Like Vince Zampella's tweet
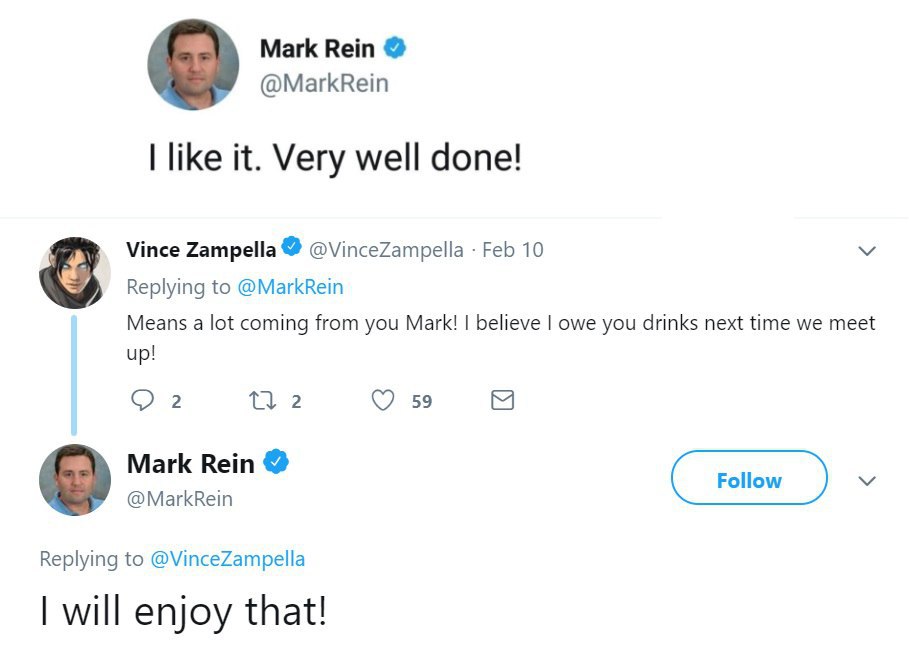This screenshot has height=649, width=909. 383,401
